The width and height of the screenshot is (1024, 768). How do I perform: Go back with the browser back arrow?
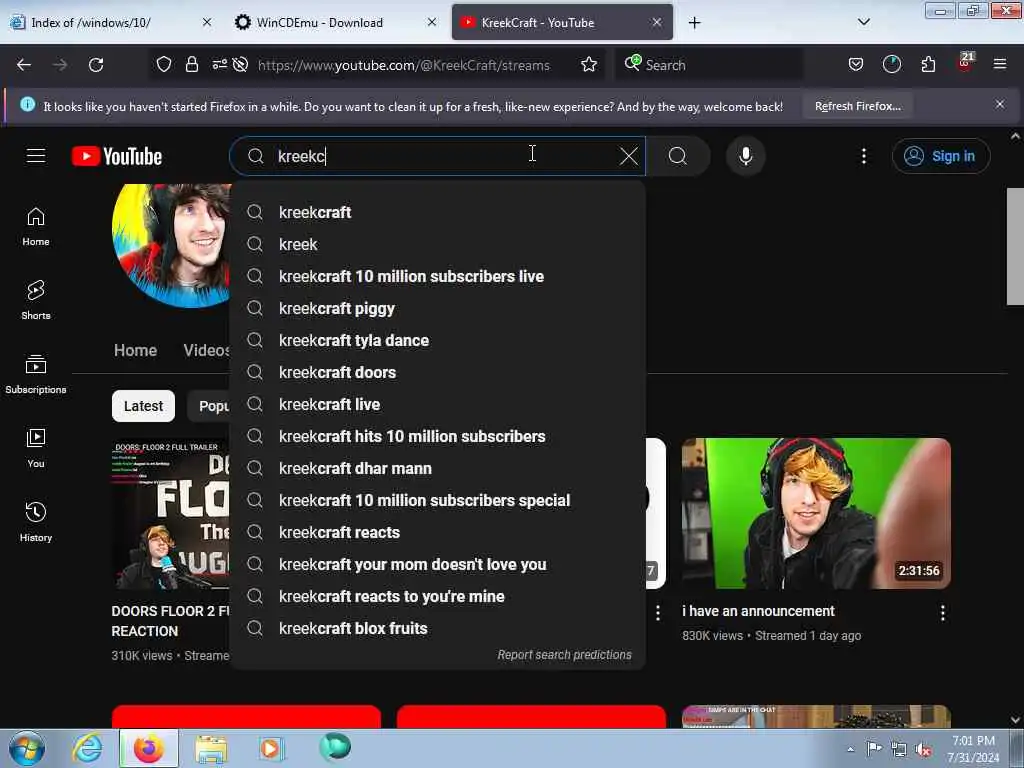tap(24, 65)
